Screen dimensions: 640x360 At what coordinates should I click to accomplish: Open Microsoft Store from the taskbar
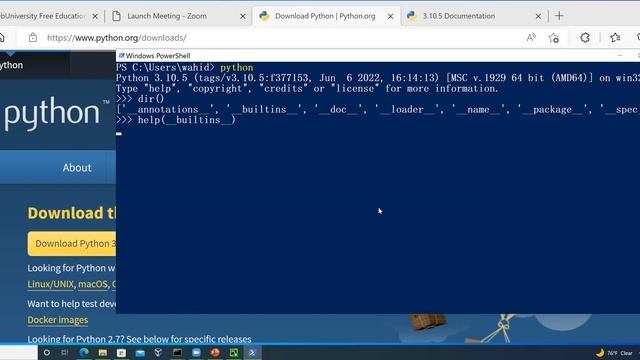pos(121,353)
